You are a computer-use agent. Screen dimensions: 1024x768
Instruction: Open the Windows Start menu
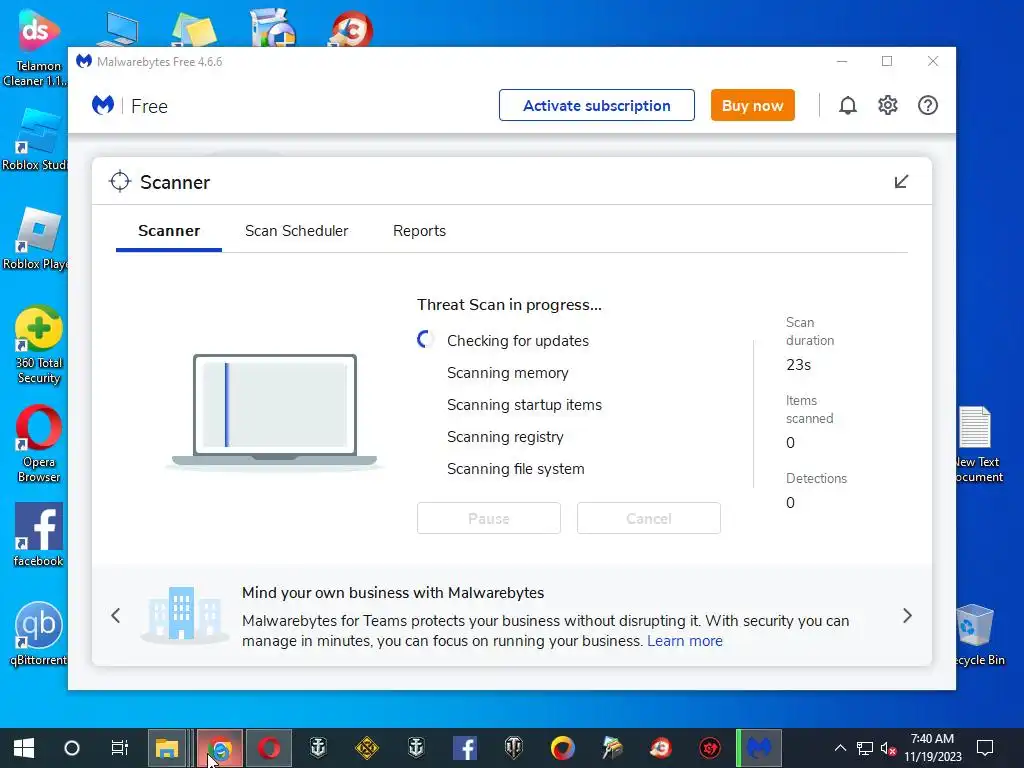24,748
